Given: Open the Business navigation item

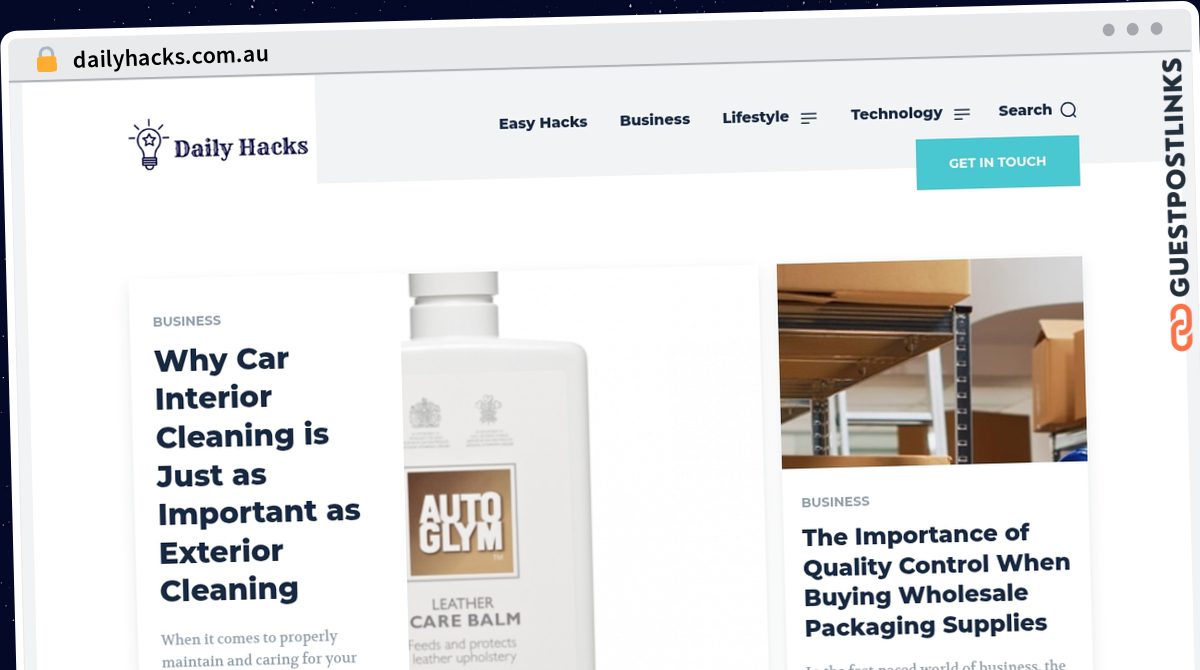Looking at the screenshot, I should (655, 120).
